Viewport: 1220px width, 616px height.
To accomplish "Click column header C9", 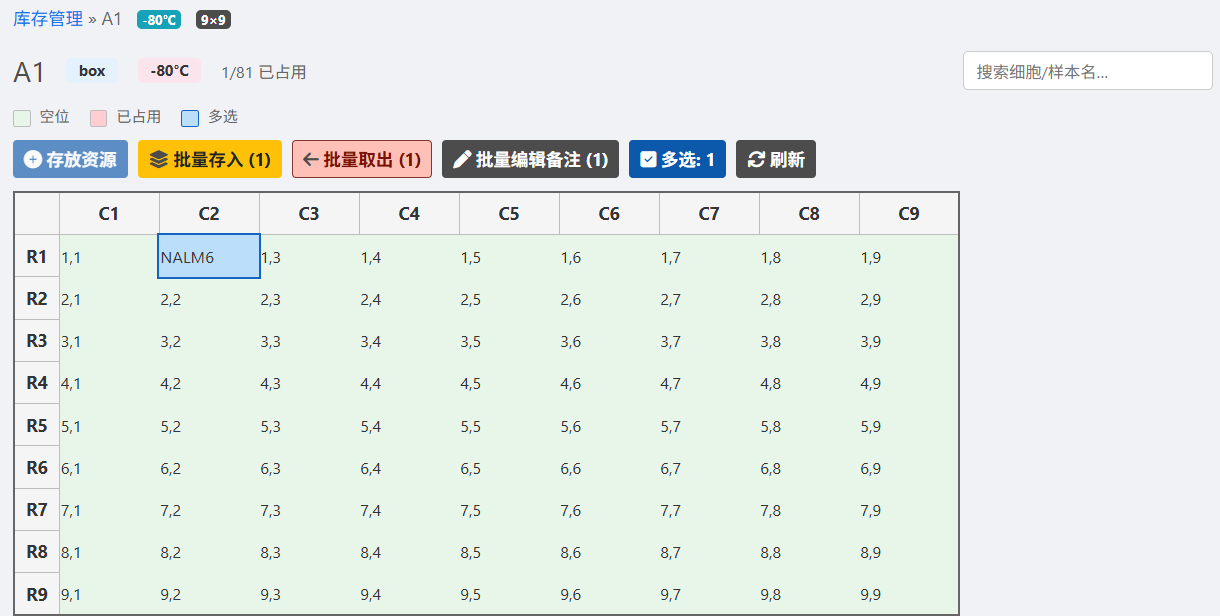I will pyautogui.click(x=908, y=213).
